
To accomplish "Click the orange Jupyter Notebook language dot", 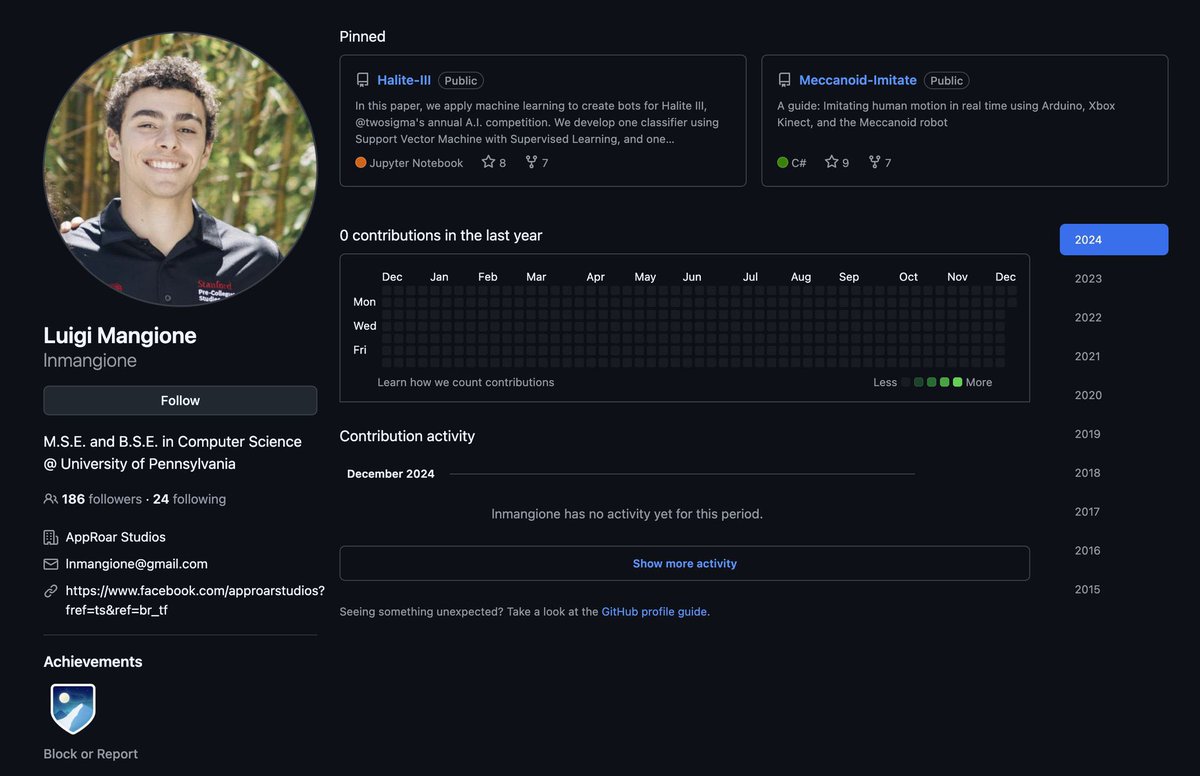I will tap(361, 162).
